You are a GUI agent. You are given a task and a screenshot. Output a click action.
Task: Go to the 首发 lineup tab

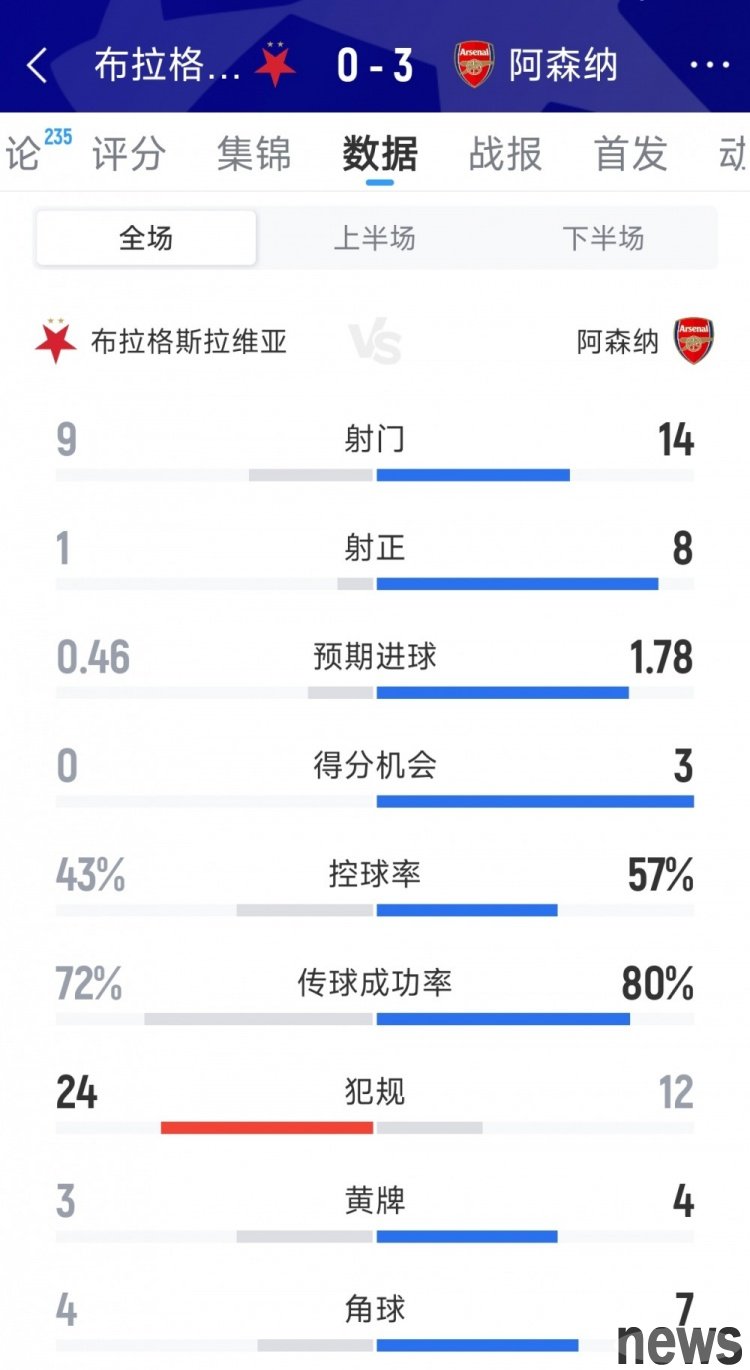tap(630, 155)
